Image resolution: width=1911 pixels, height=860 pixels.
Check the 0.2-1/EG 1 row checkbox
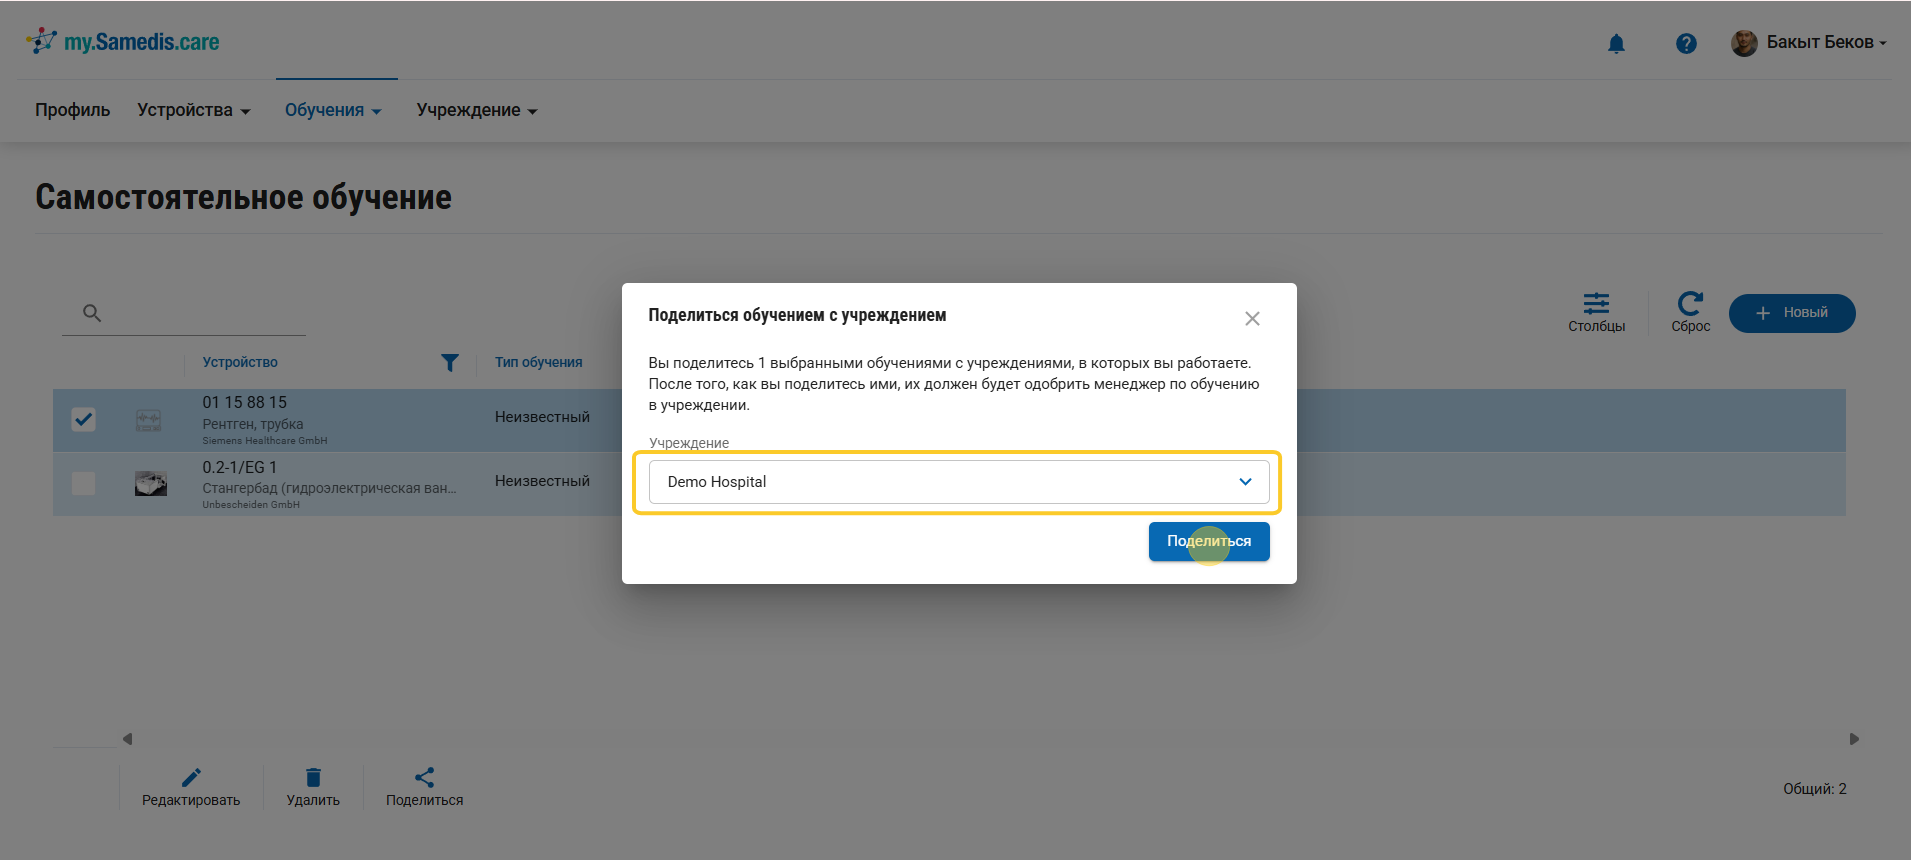pos(84,483)
